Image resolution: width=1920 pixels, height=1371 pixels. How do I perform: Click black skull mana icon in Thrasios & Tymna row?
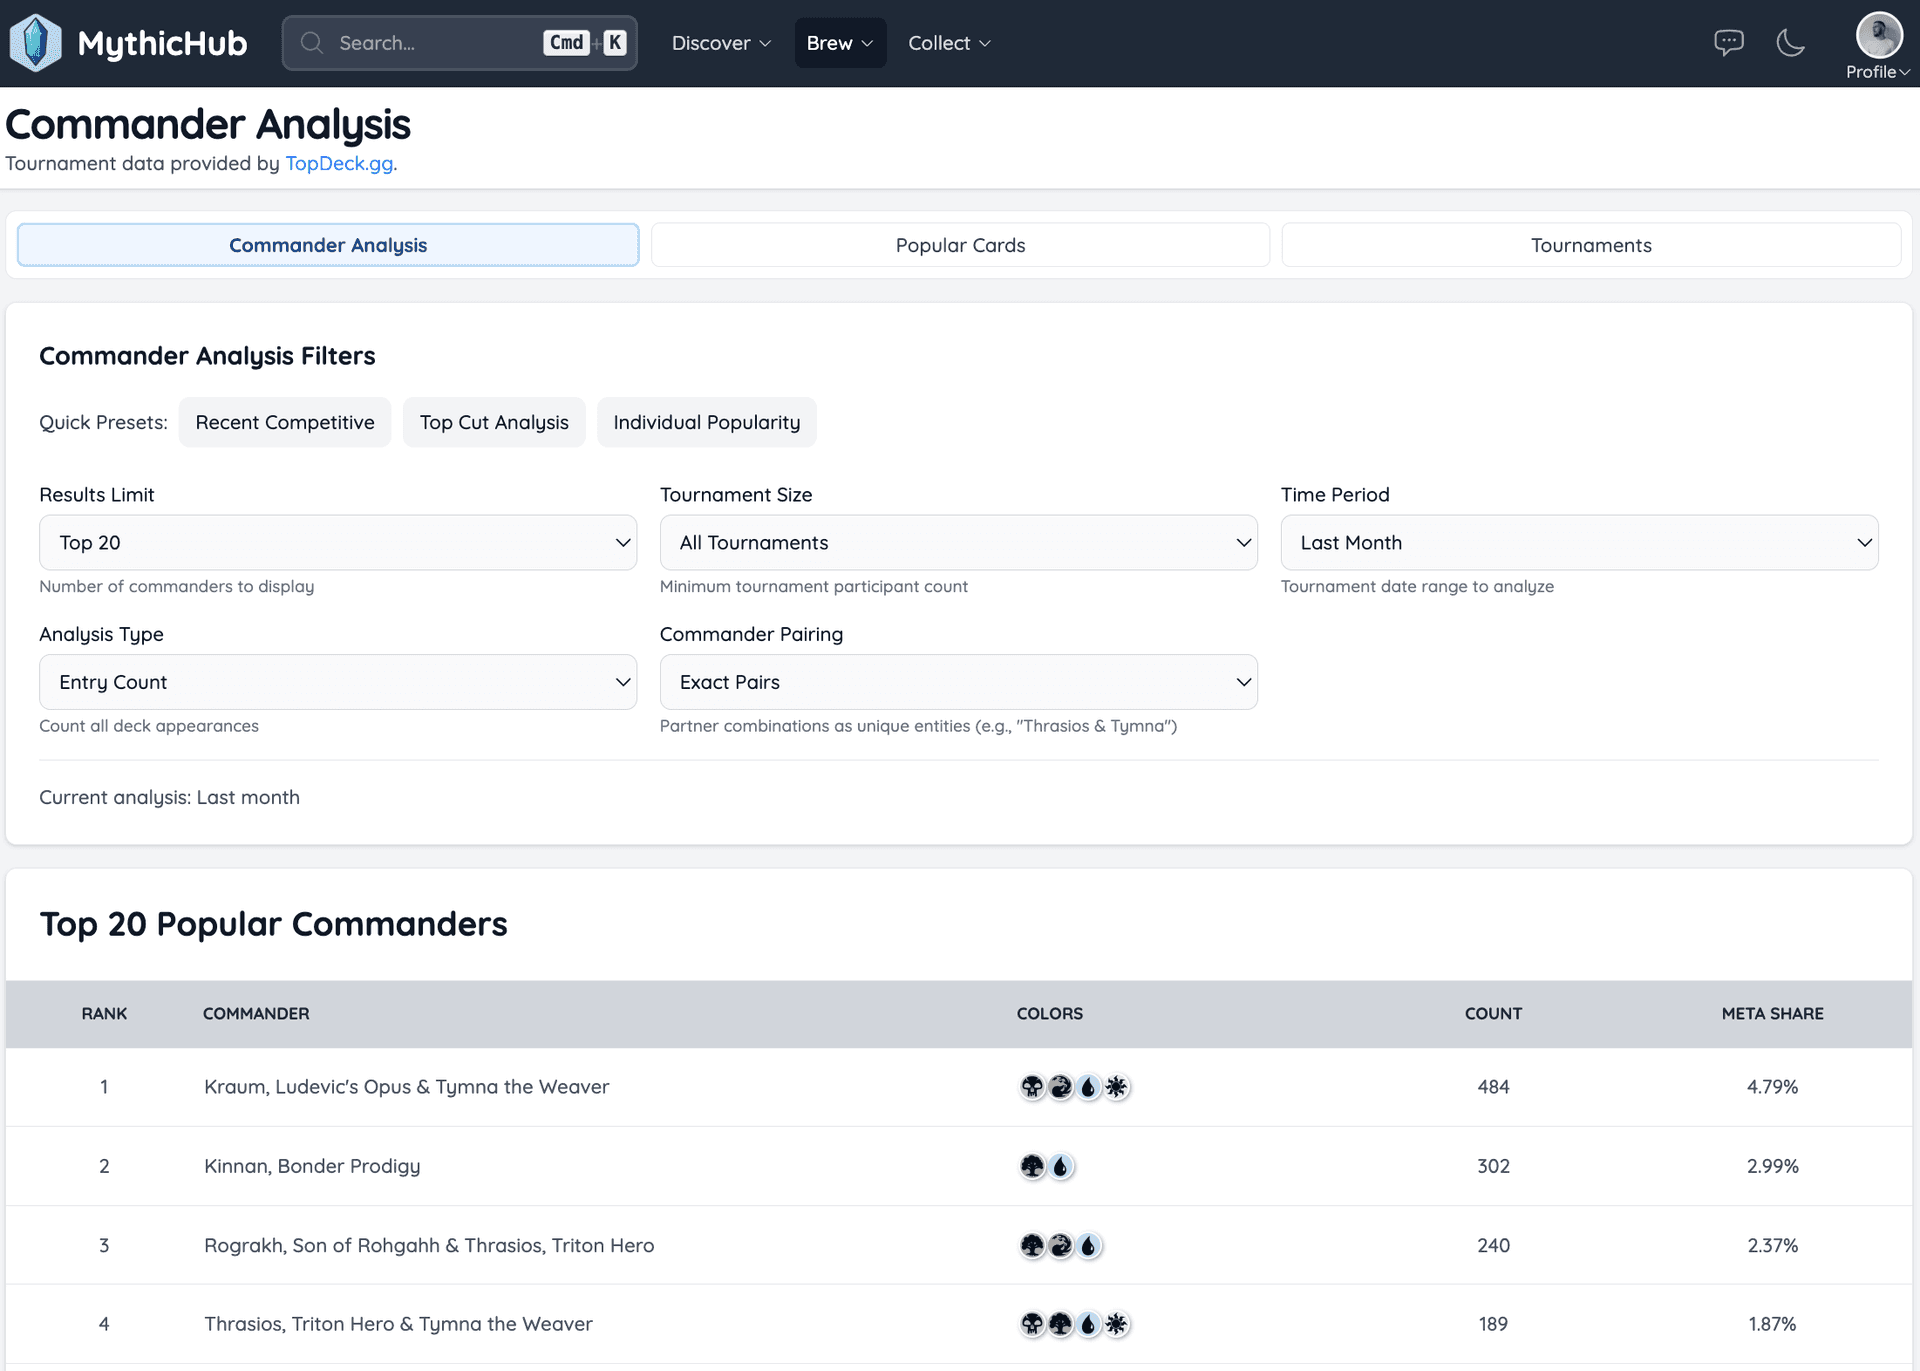[1032, 1324]
